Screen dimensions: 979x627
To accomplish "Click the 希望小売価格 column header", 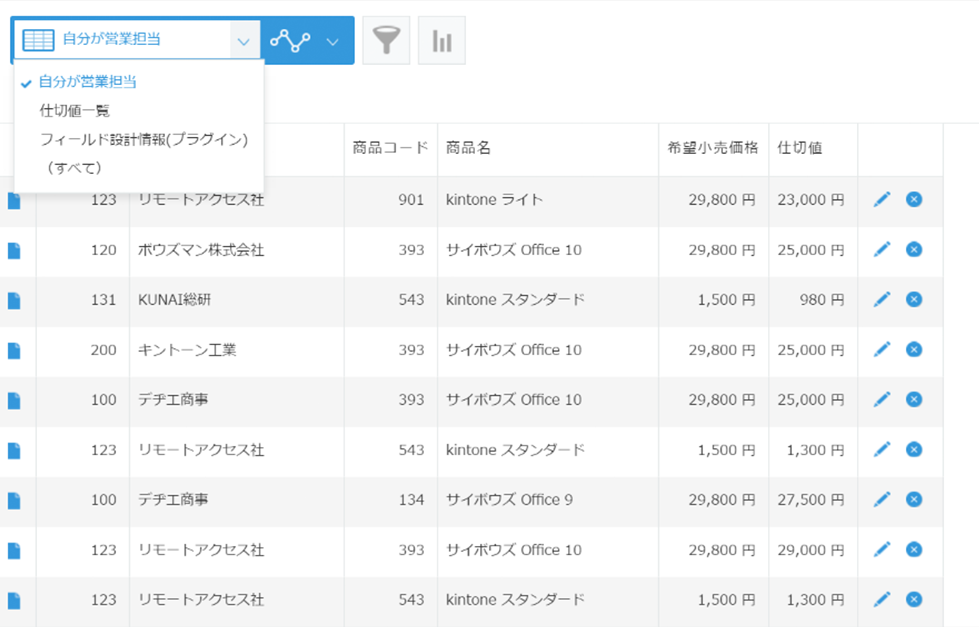I will (713, 148).
